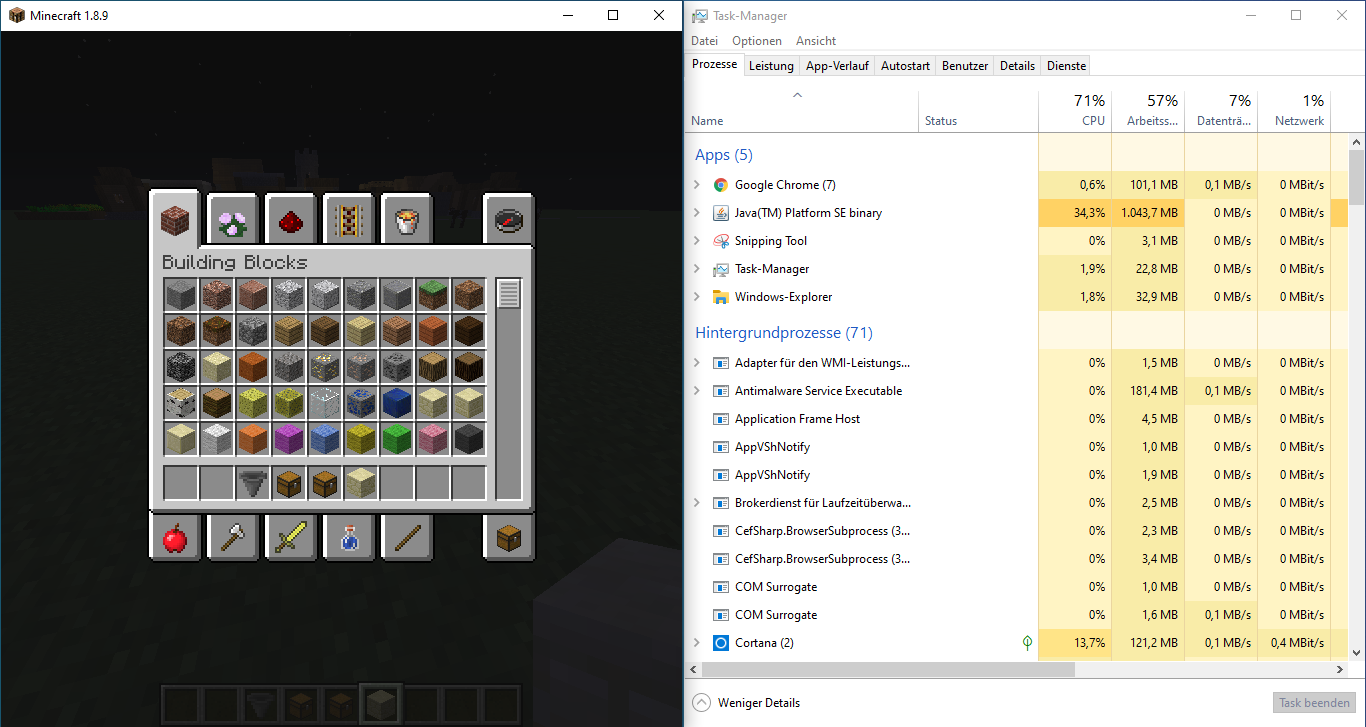
Task: Open the Foodstuffs tab with red apple
Action: tap(175, 539)
